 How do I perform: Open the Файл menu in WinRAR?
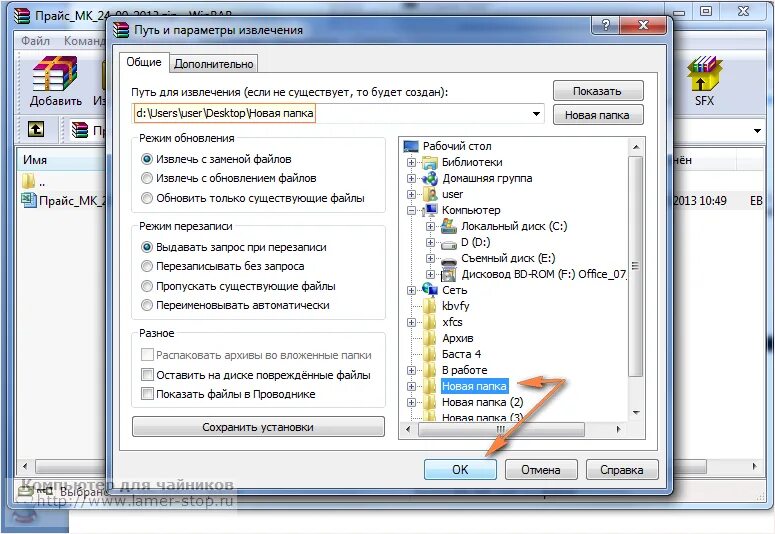pyautogui.click(x=36, y=41)
